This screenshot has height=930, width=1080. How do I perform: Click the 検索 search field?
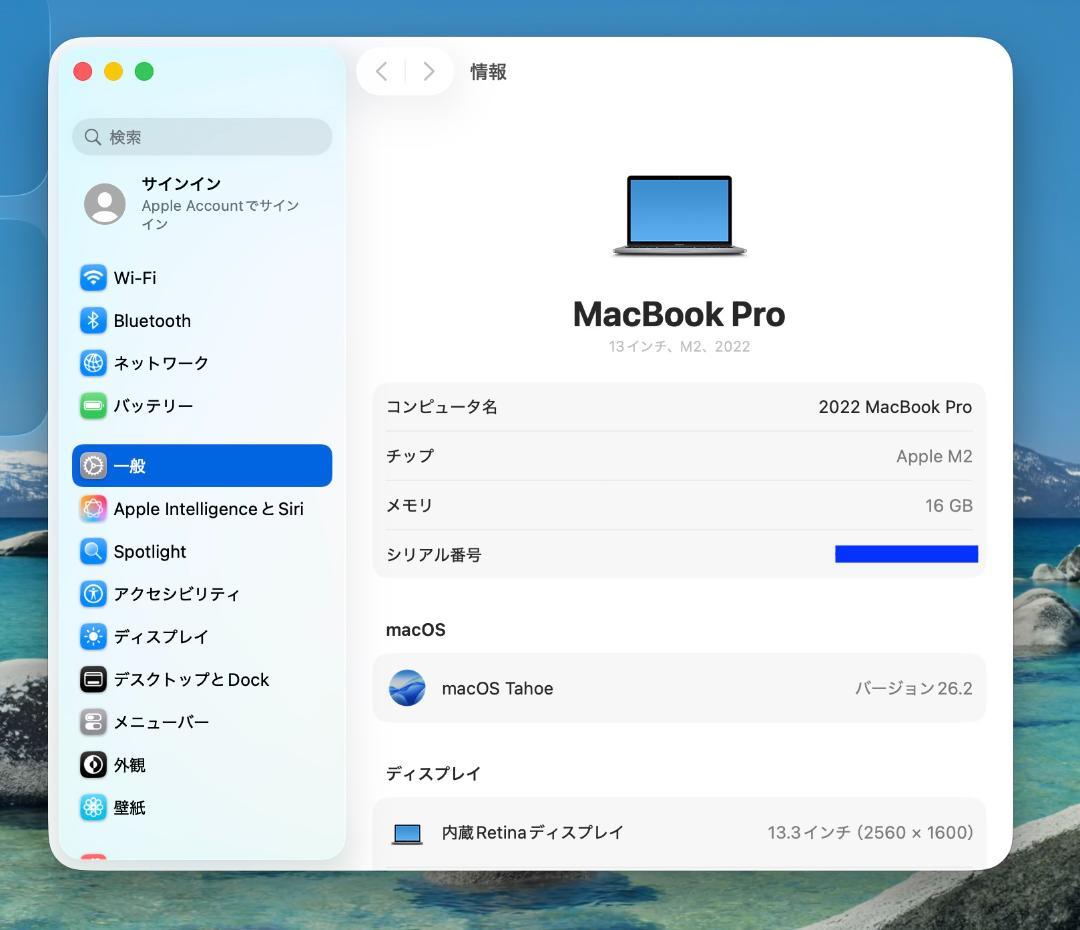click(x=202, y=137)
